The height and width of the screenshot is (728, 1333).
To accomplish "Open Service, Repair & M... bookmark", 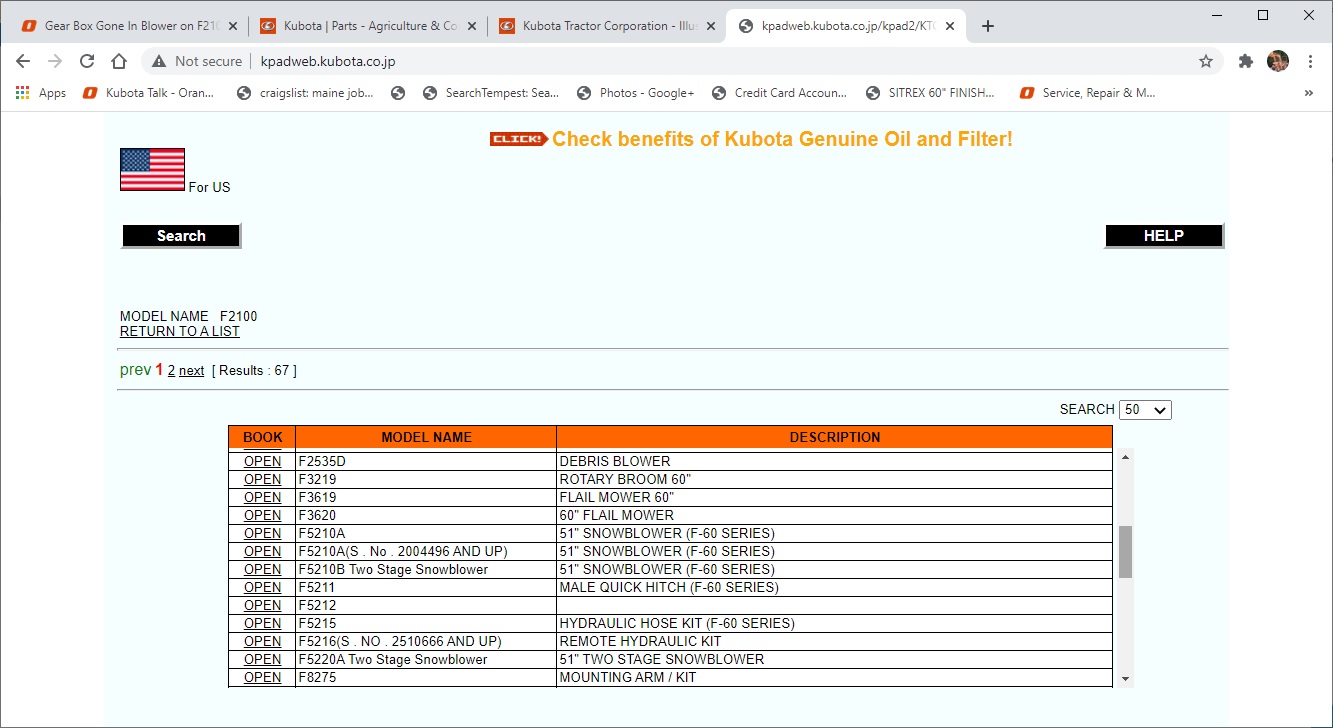I will pos(1087,93).
